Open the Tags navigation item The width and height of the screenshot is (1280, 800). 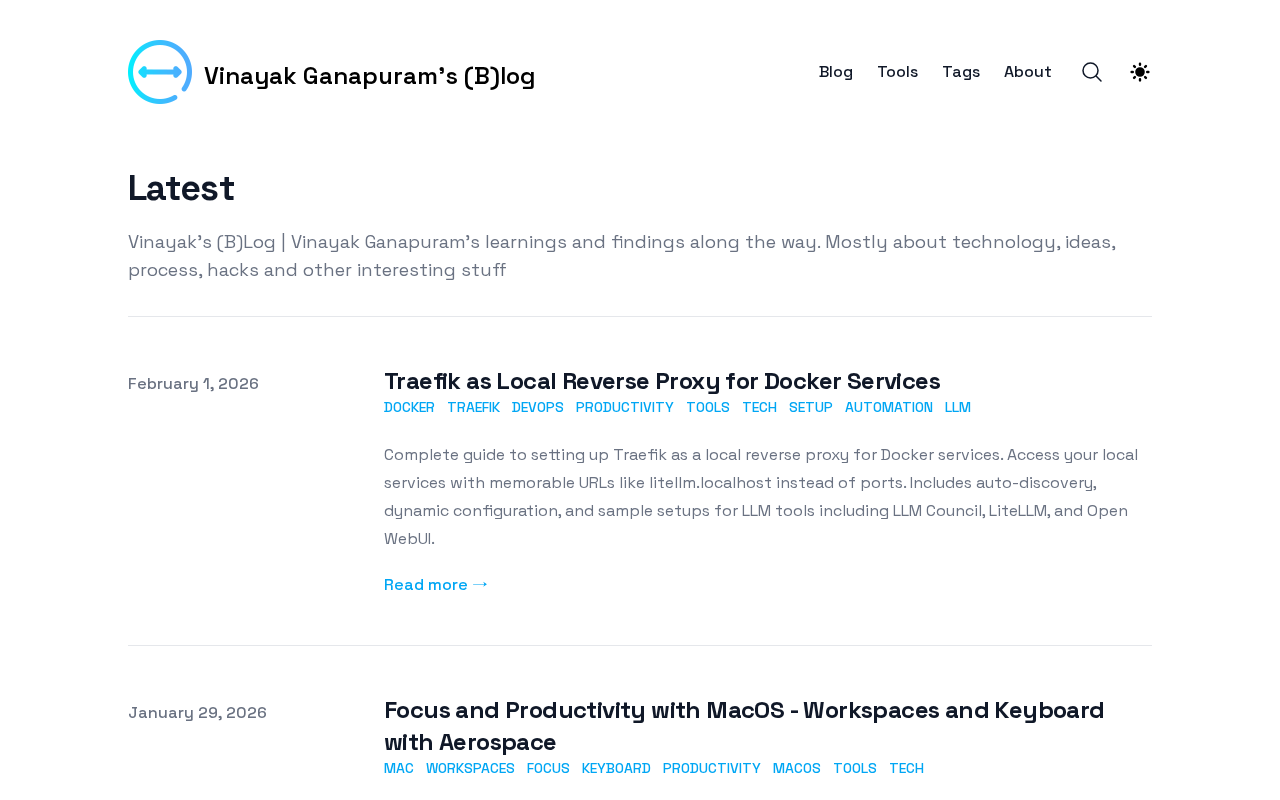point(961,72)
